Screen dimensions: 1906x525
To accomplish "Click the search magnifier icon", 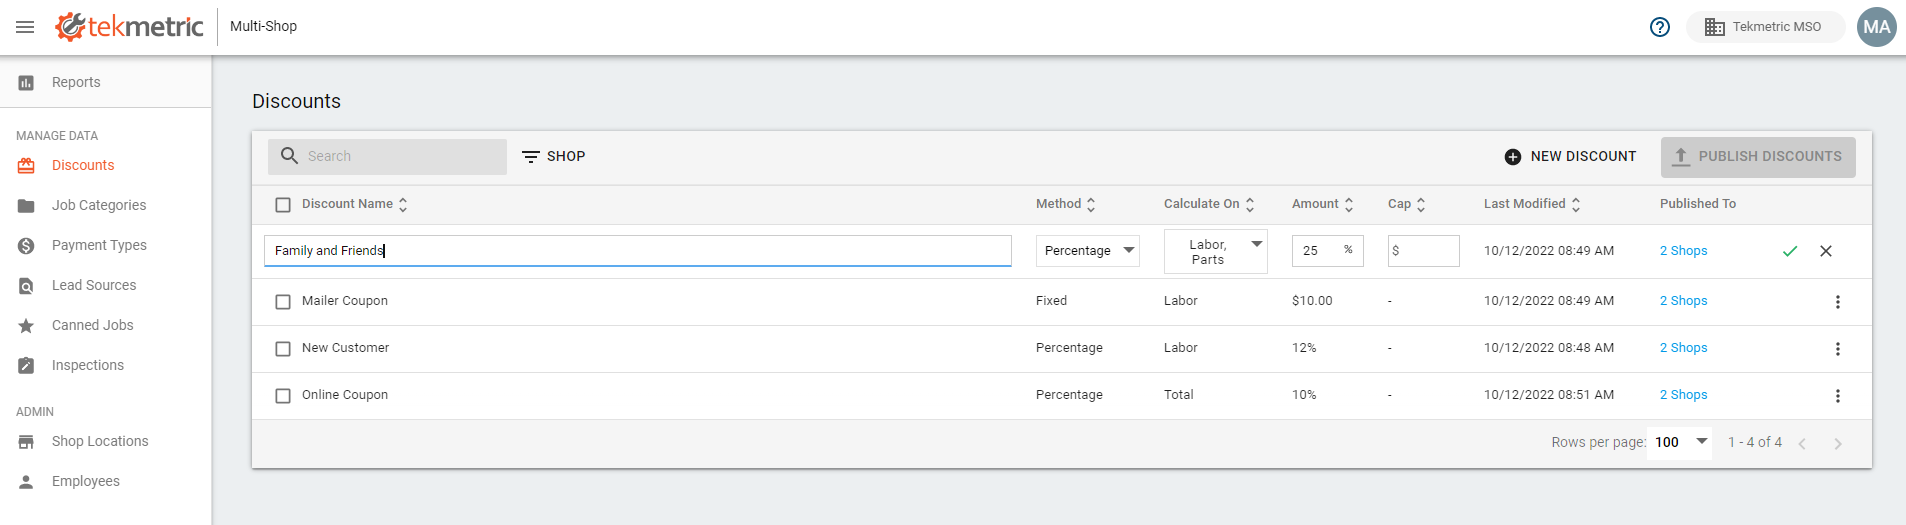I will (x=290, y=156).
